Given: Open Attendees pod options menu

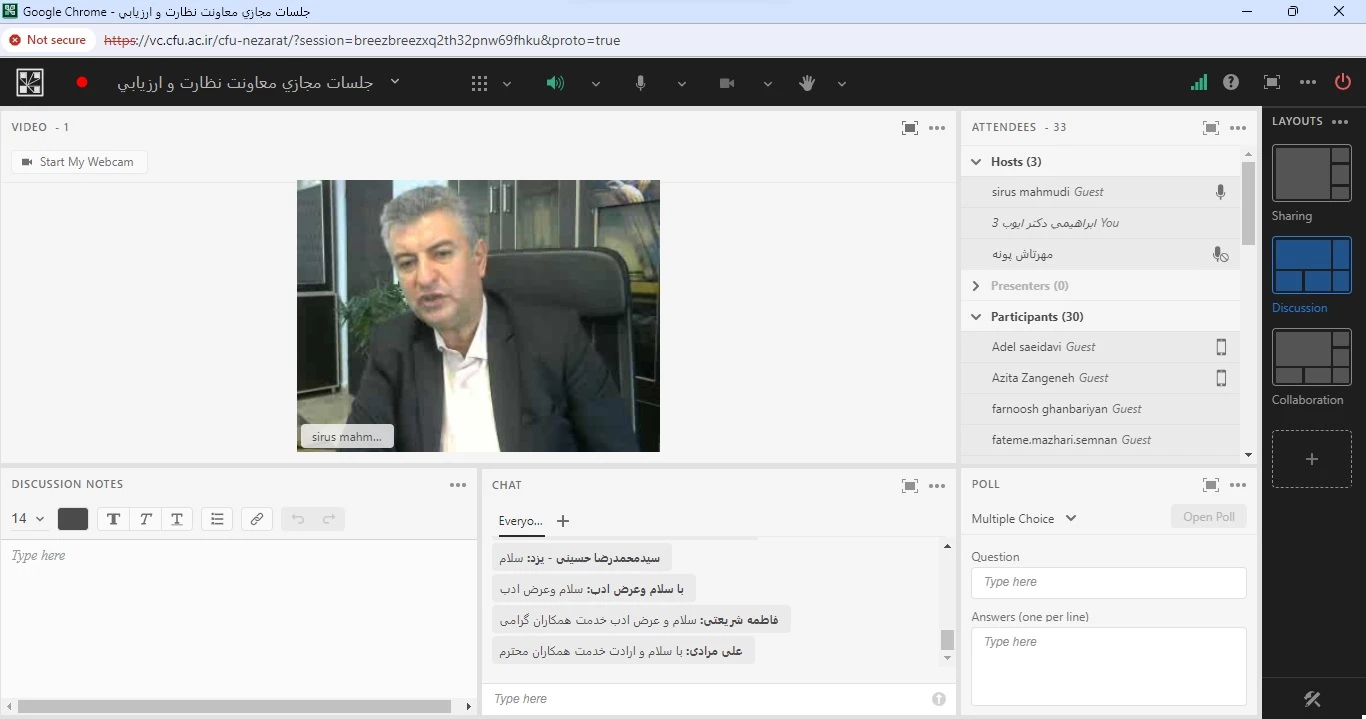Looking at the screenshot, I should 1238,128.
